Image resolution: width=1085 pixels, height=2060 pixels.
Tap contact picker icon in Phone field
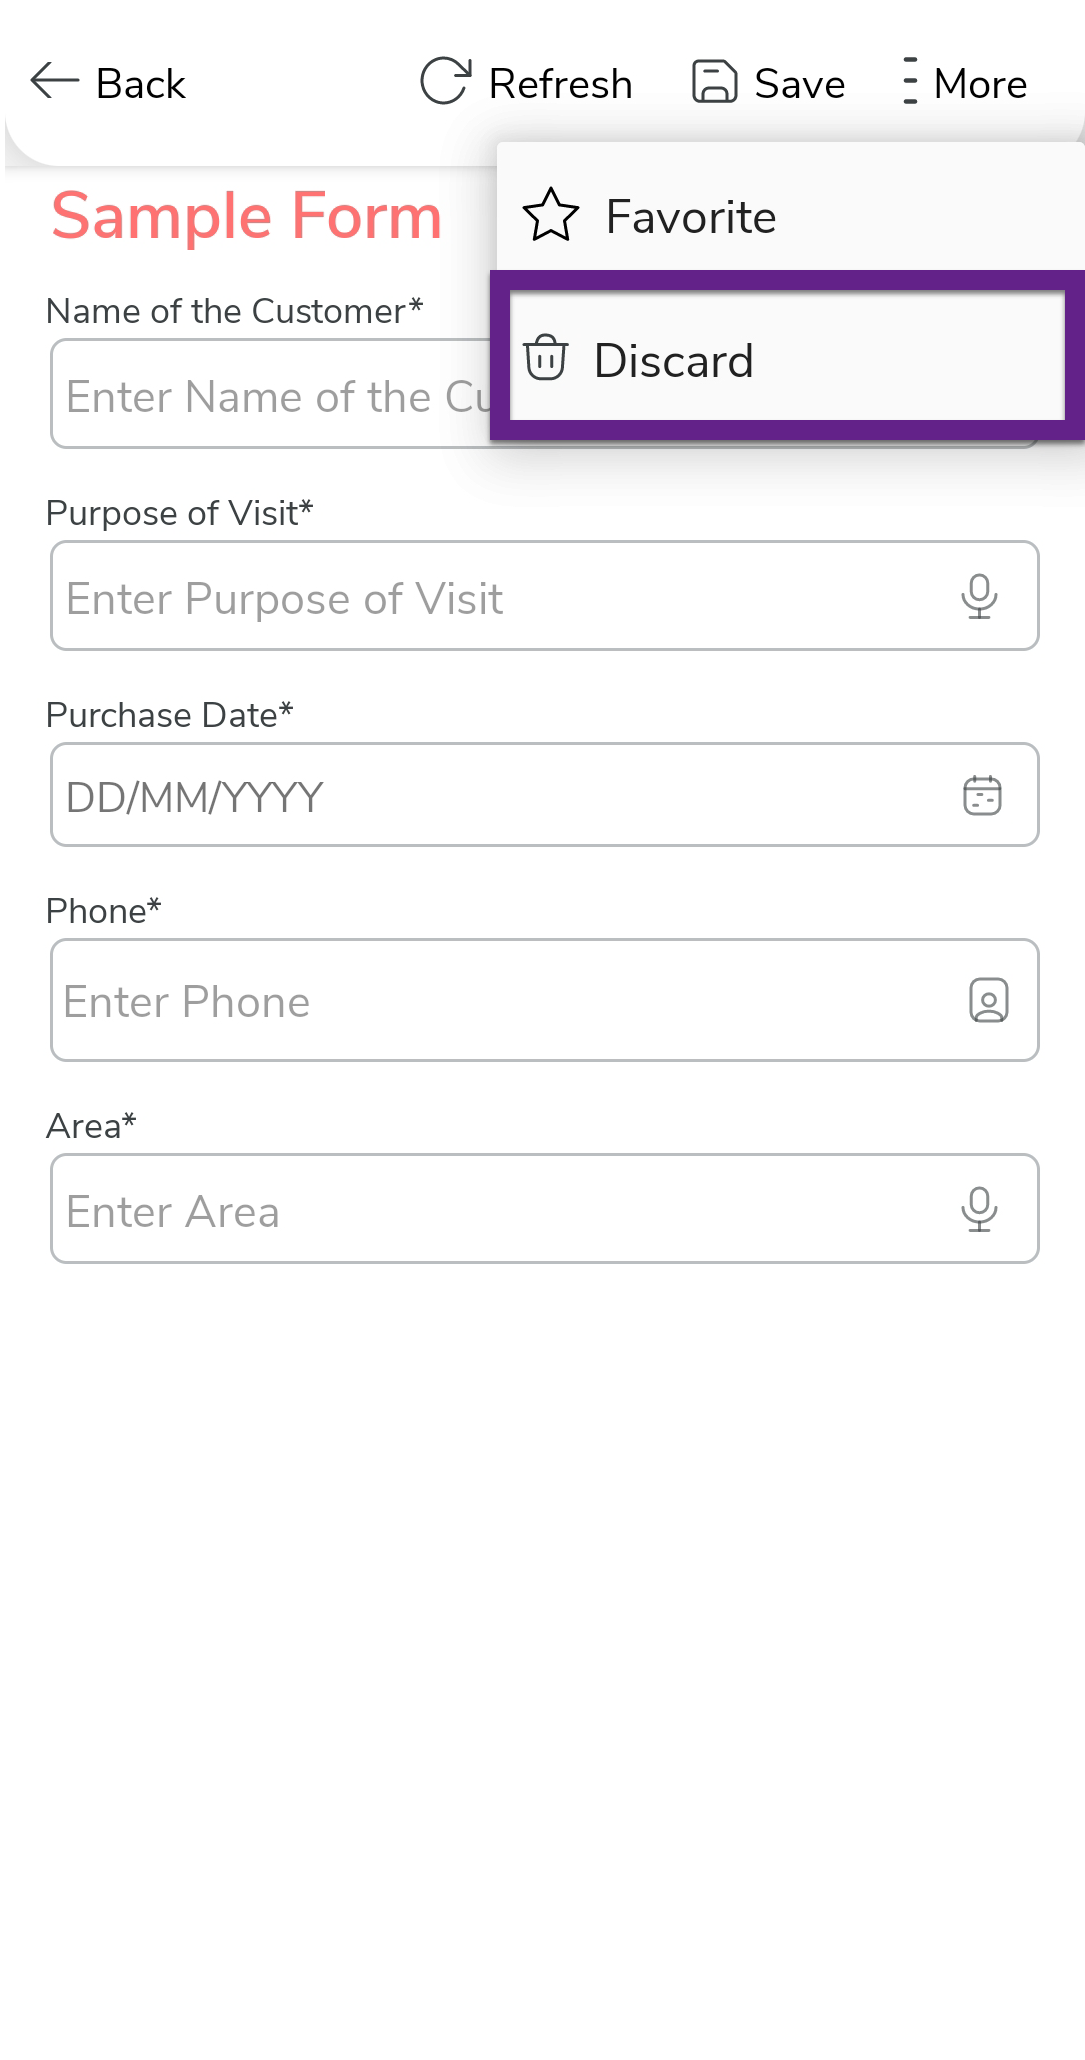click(x=988, y=1000)
